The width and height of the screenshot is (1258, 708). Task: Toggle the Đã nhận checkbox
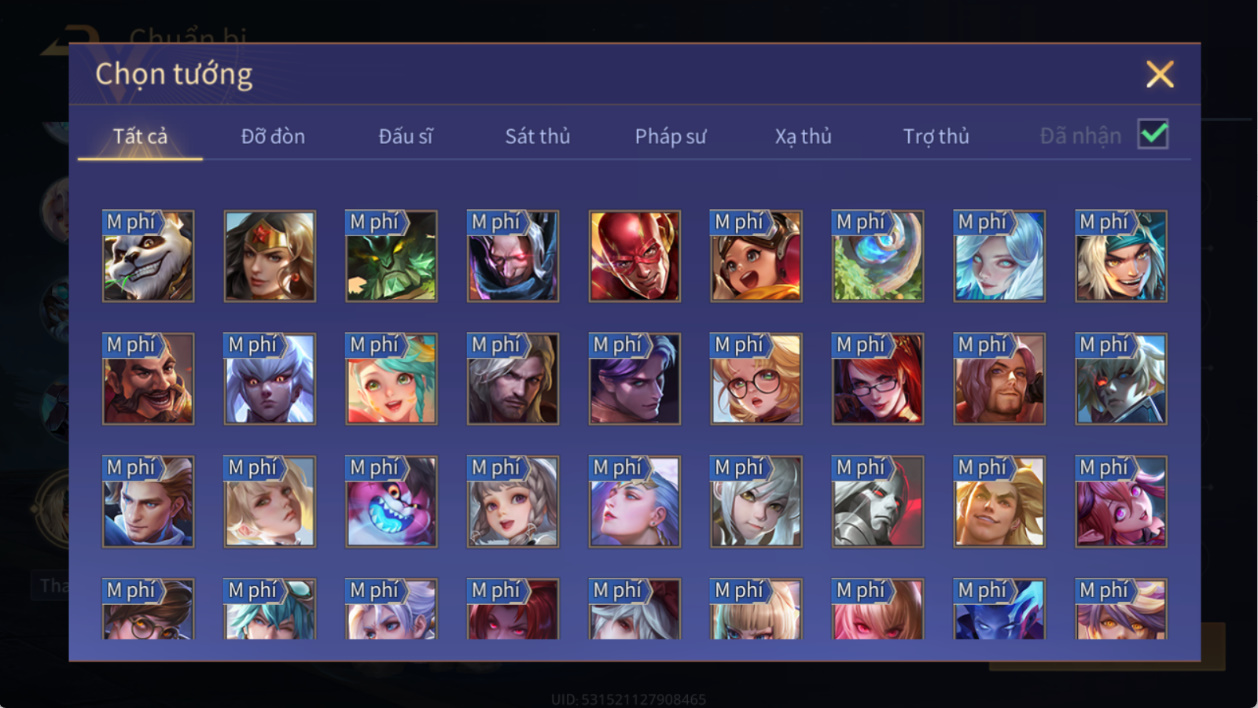(1153, 134)
